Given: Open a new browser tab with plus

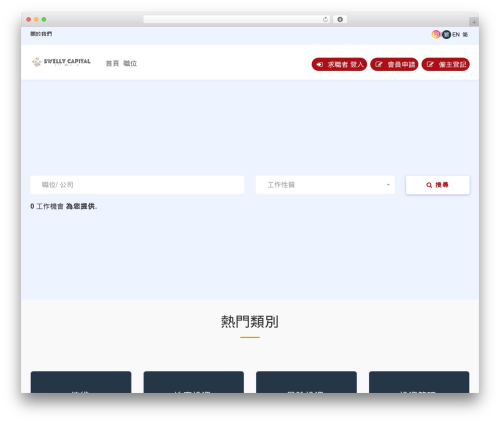Looking at the screenshot, I should (x=474, y=22).
